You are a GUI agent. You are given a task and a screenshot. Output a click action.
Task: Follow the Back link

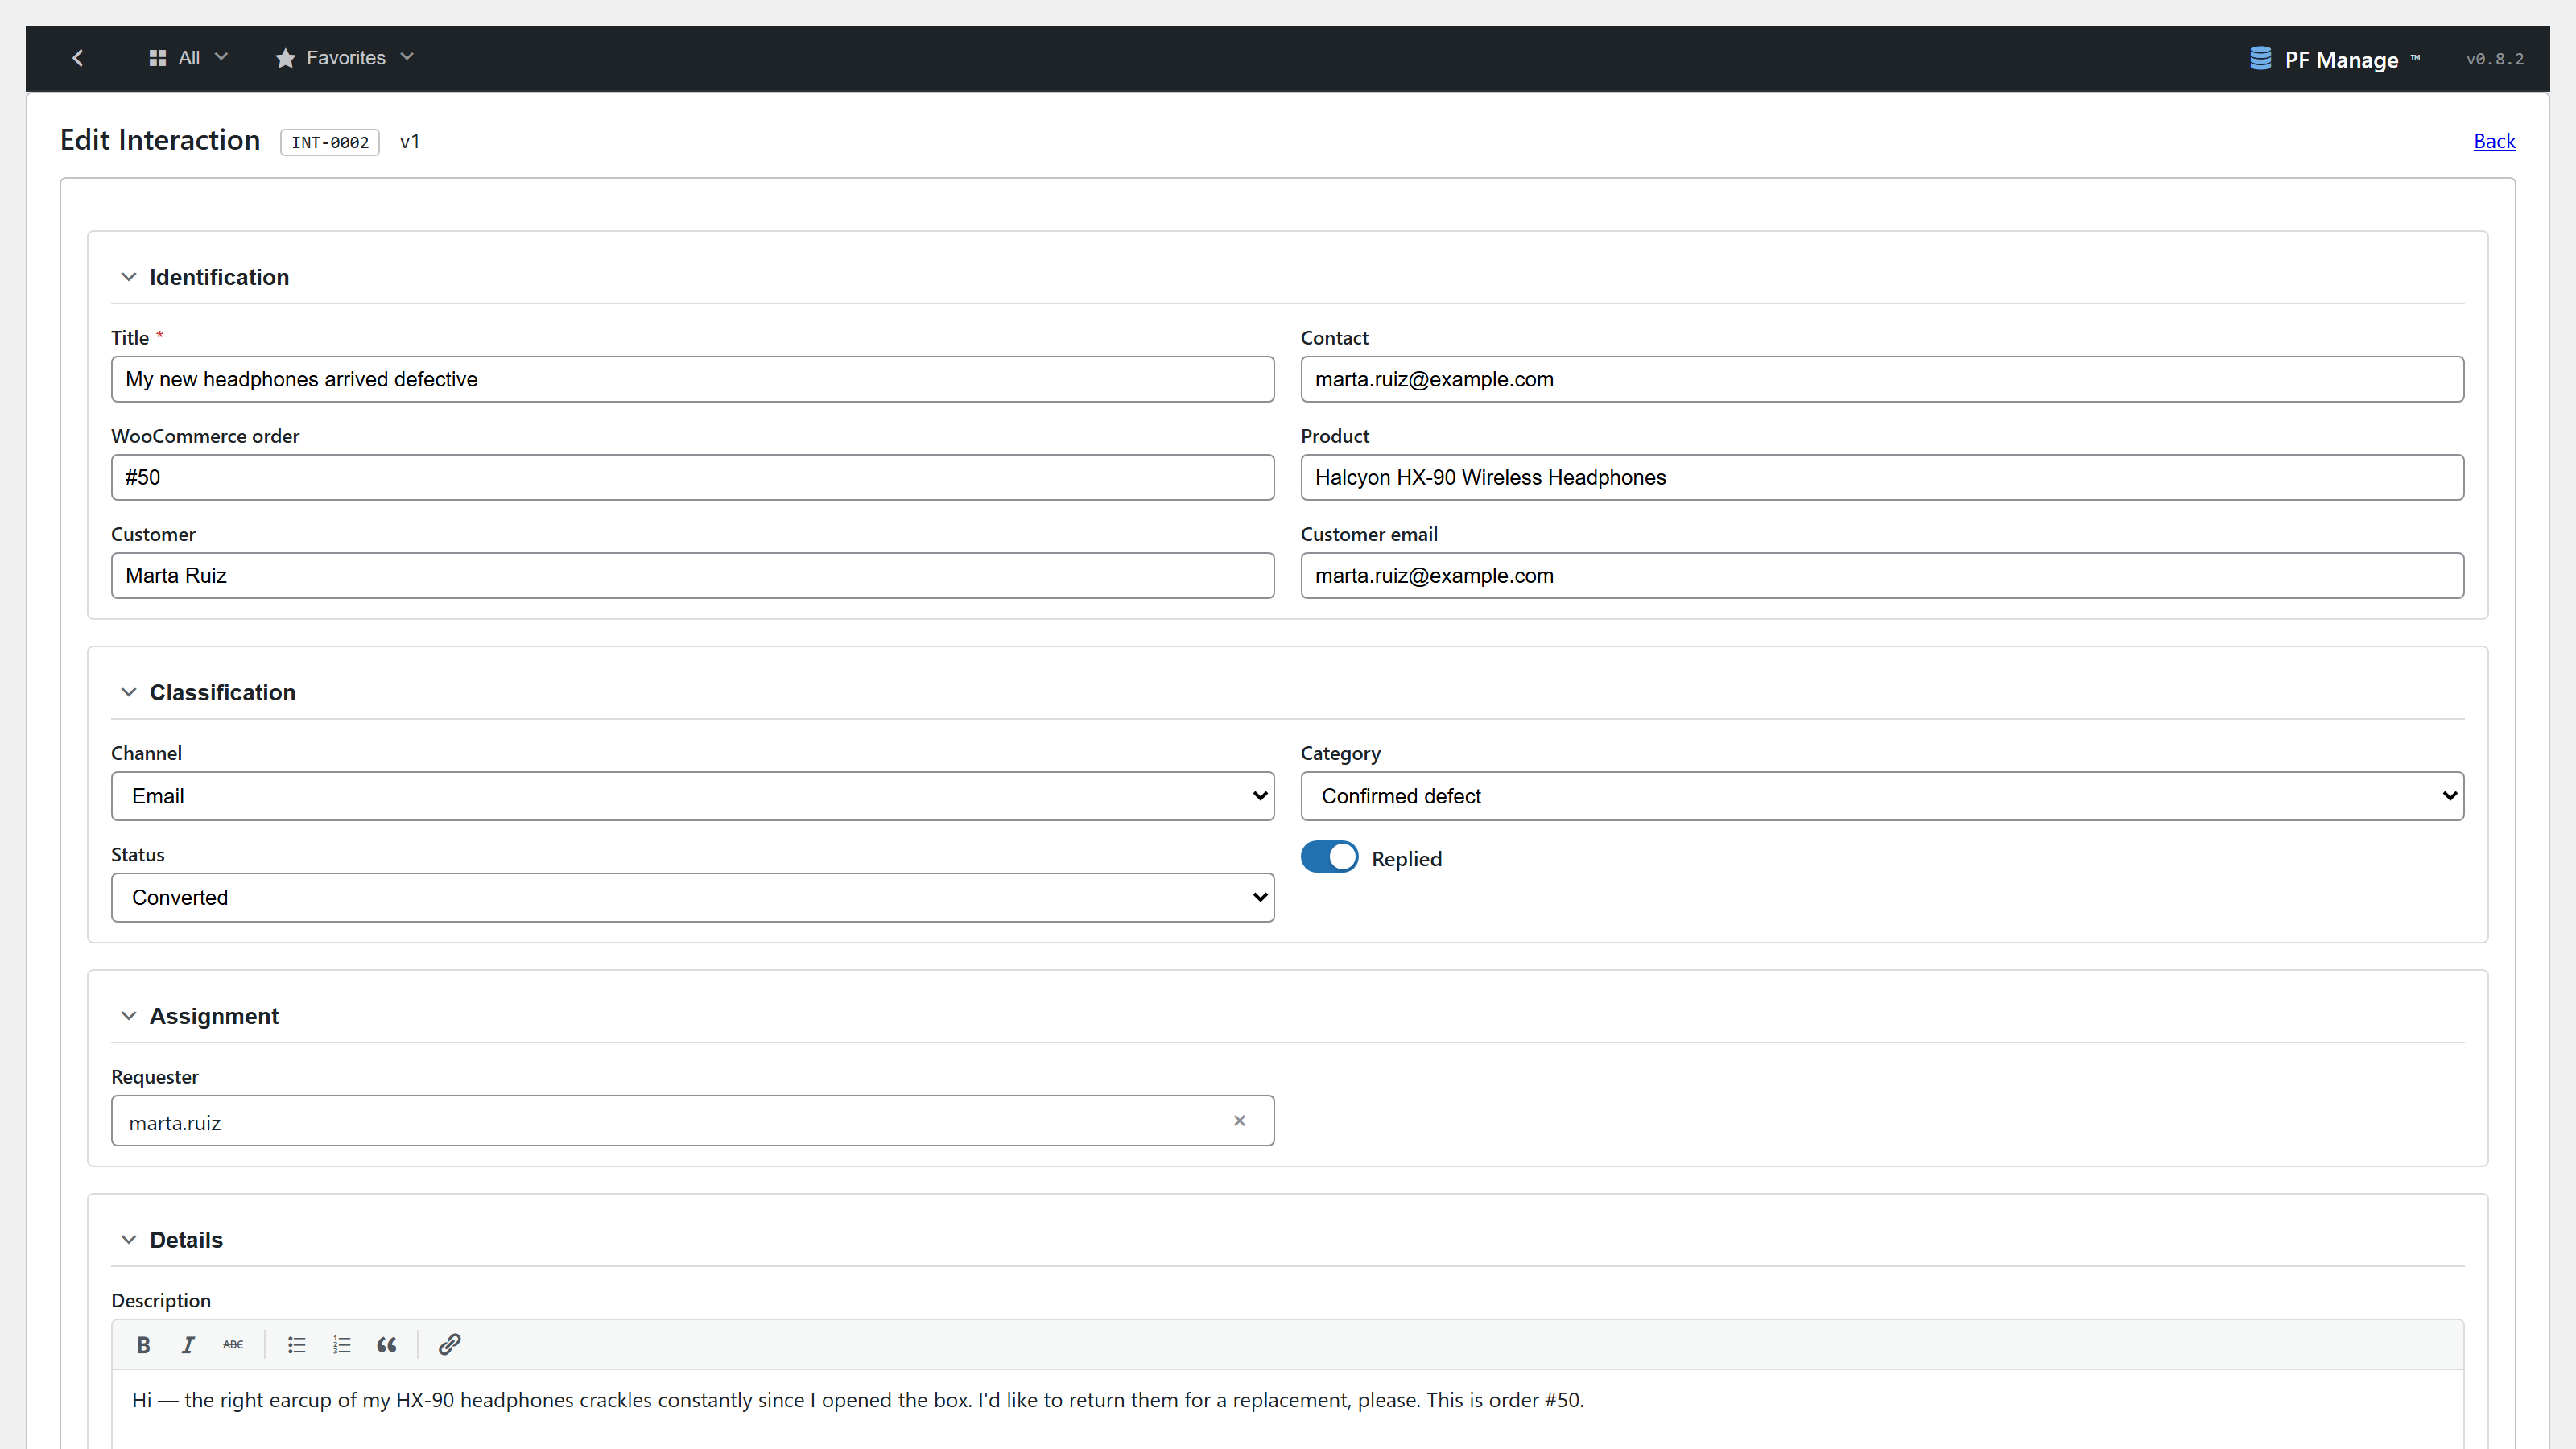pyautogui.click(x=2494, y=141)
